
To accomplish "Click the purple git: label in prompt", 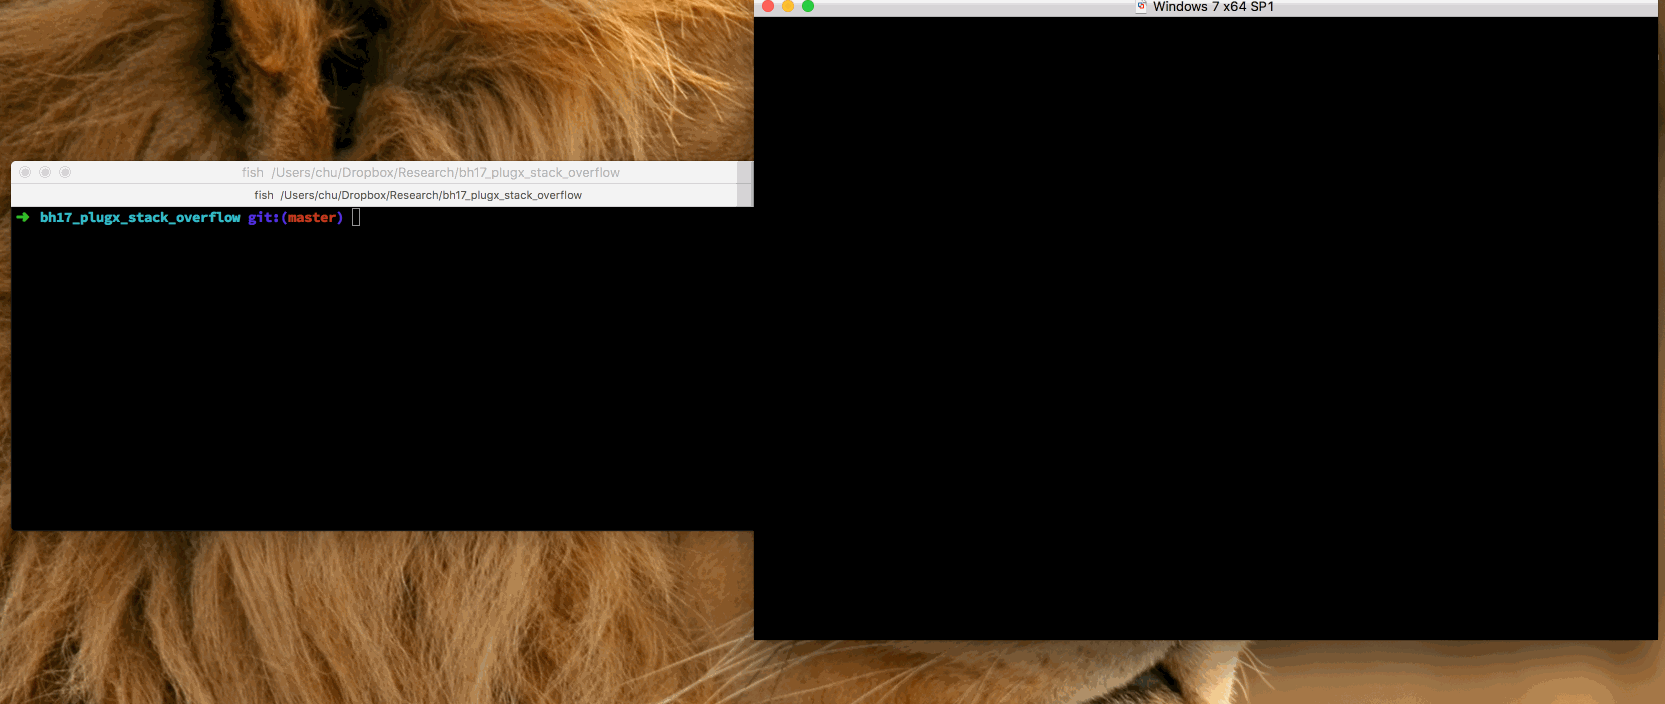I will point(263,217).
